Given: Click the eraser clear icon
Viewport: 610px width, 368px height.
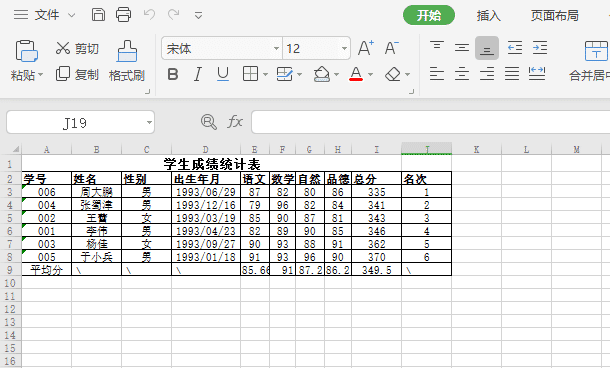Looking at the screenshot, I should click(x=393, y=74).
